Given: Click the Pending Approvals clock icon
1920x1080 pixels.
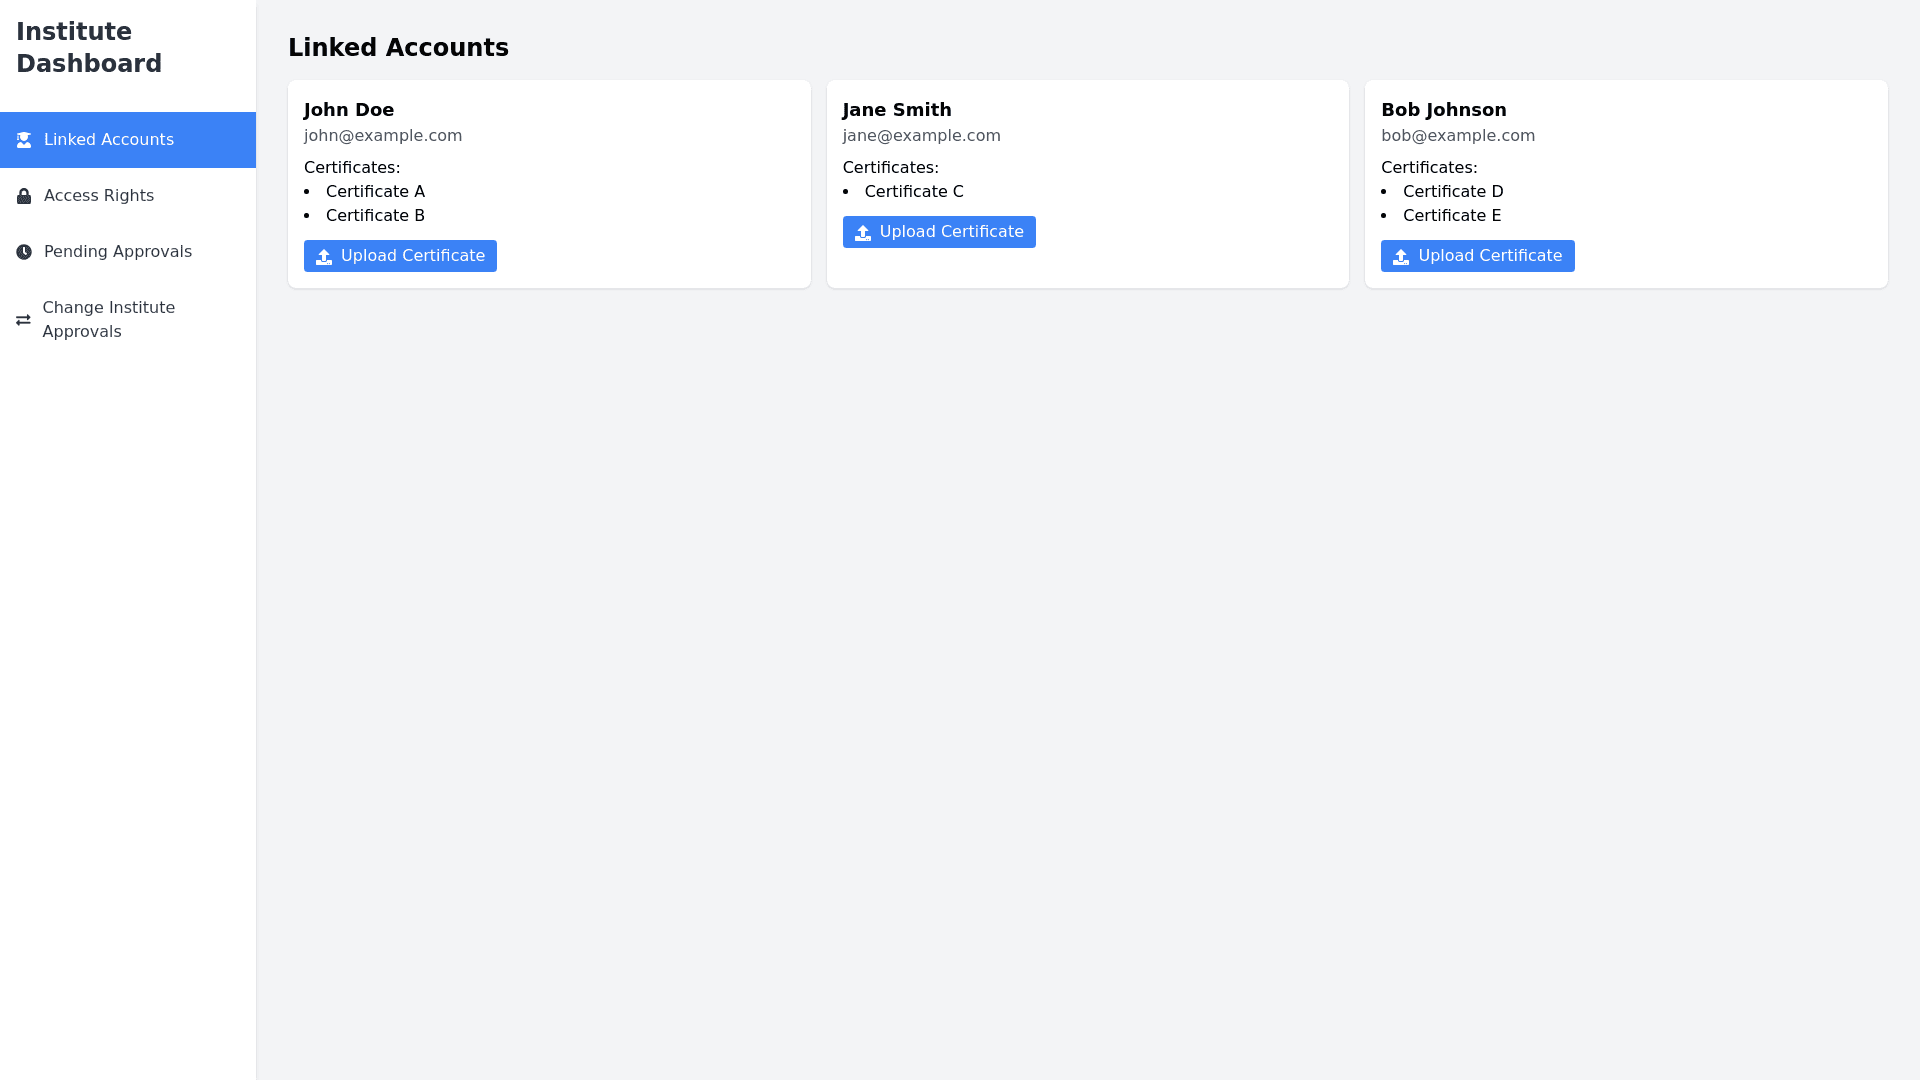Looking at the screenshot, I should (24, 252).
